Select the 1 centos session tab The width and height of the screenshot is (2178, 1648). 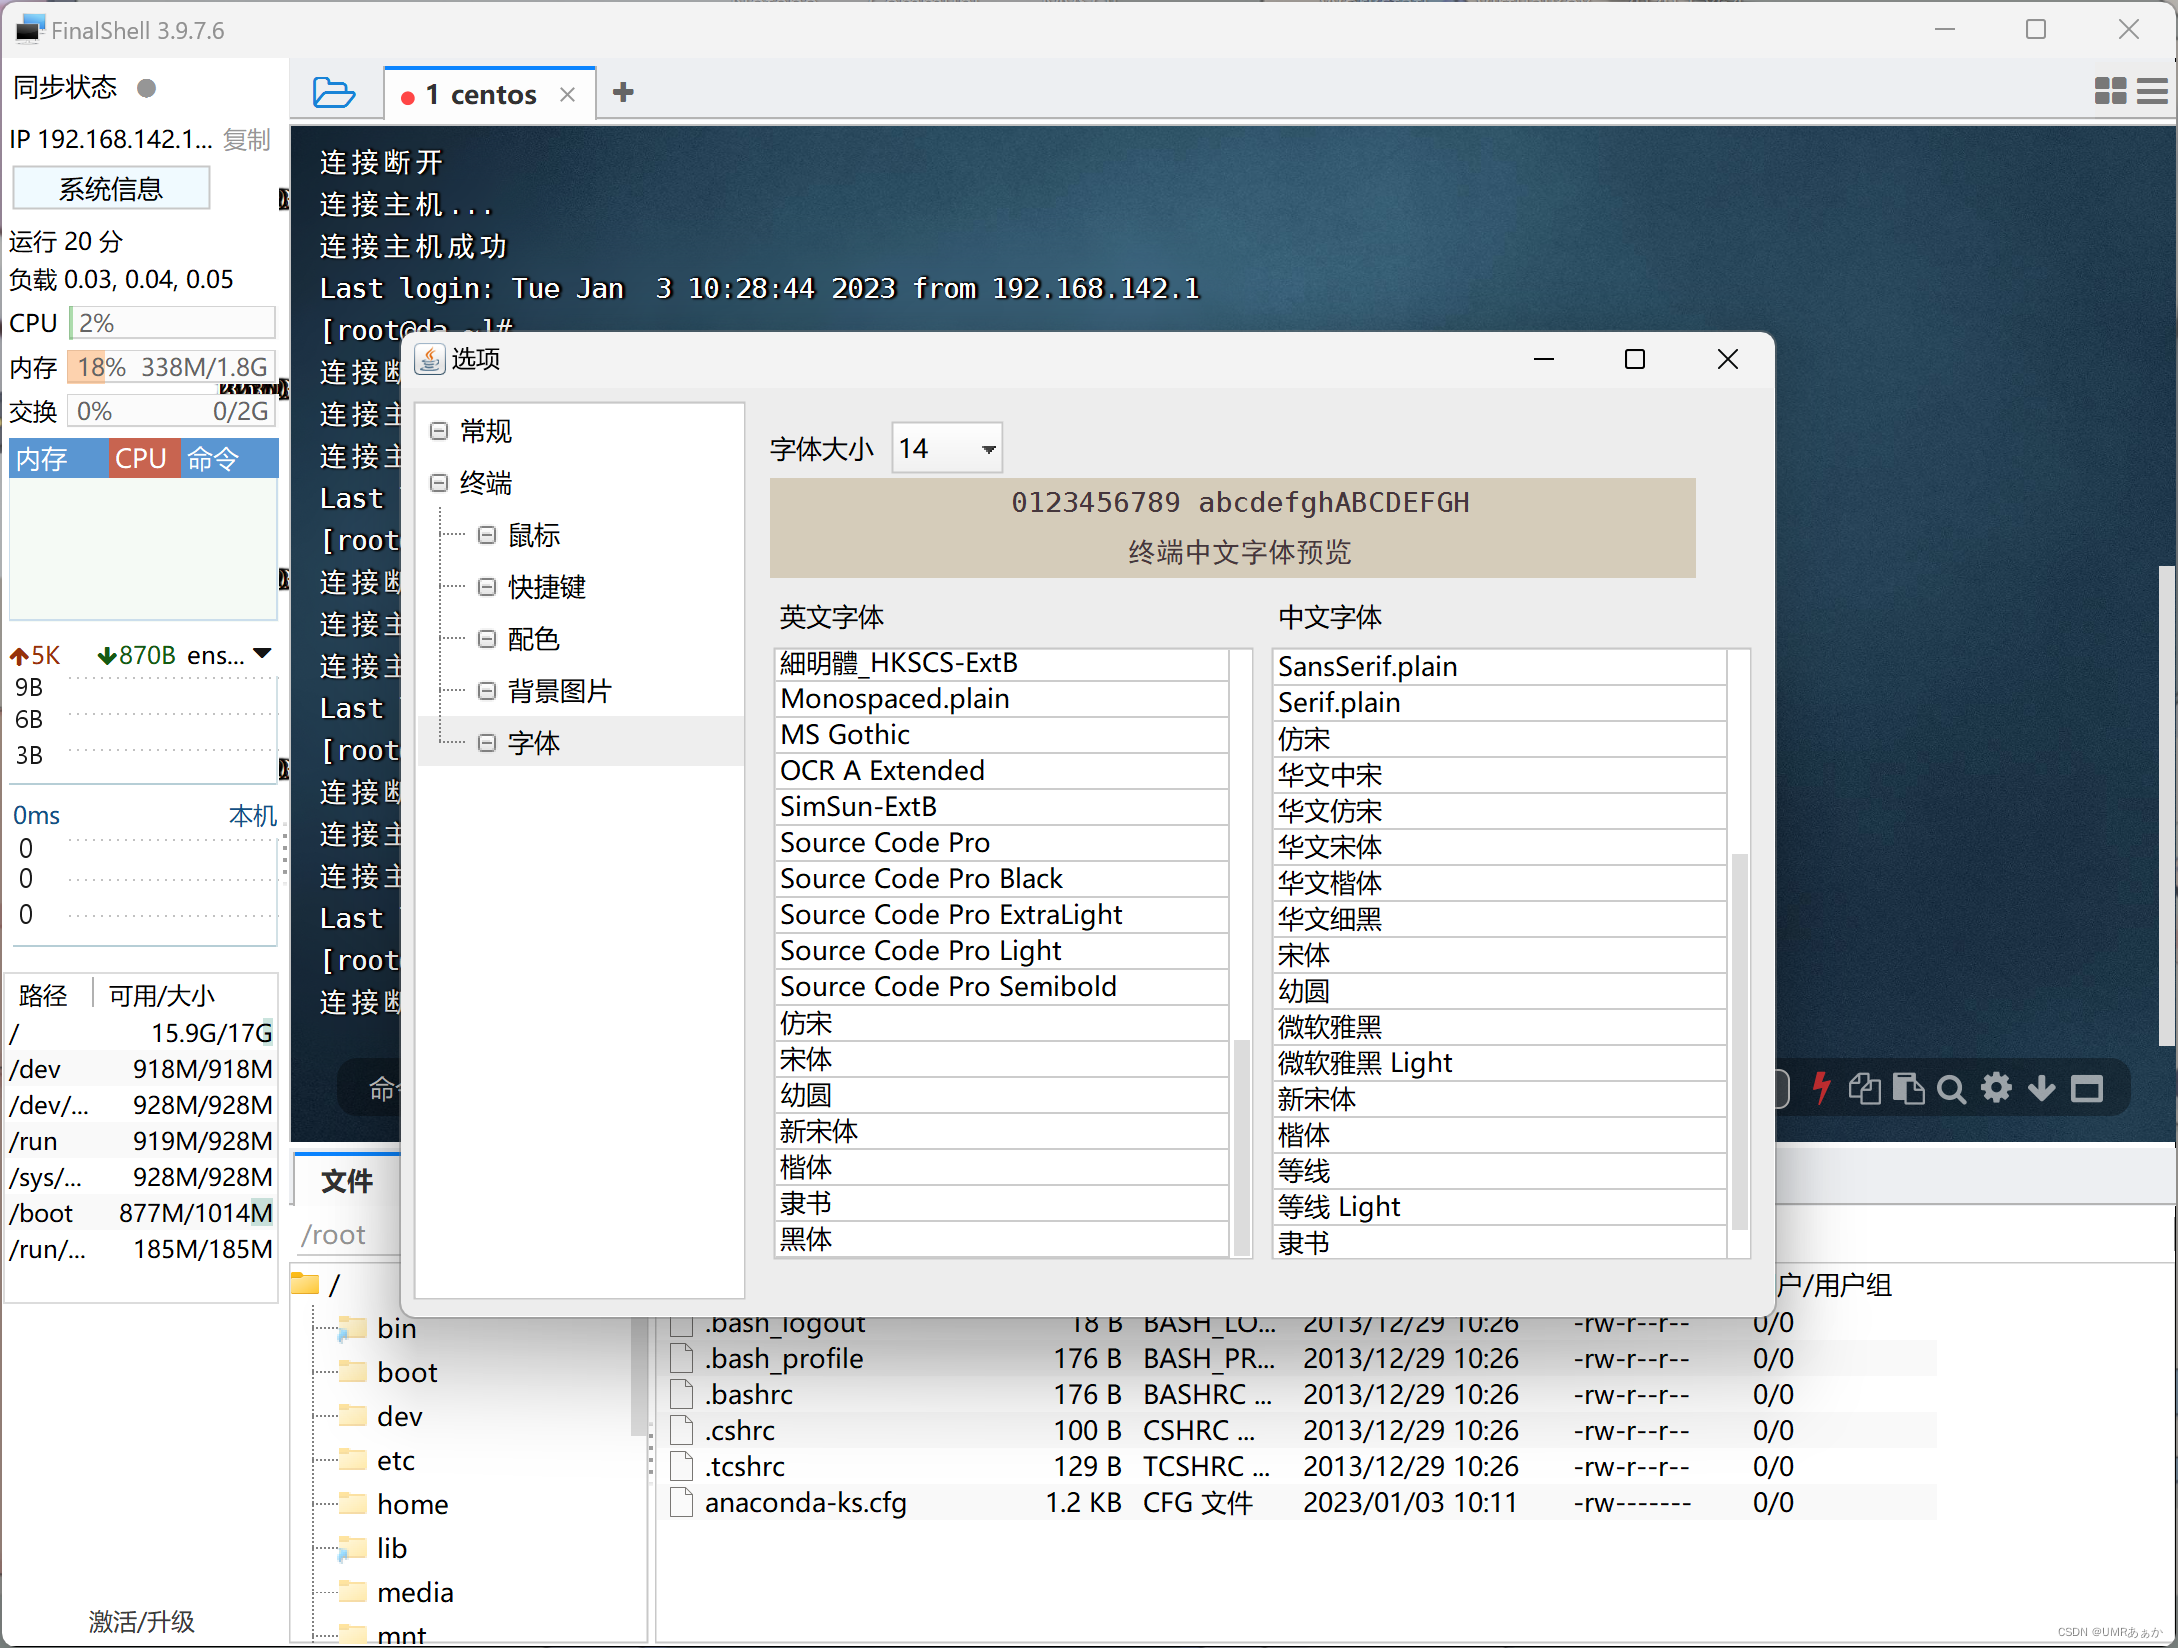click(480, 92)
